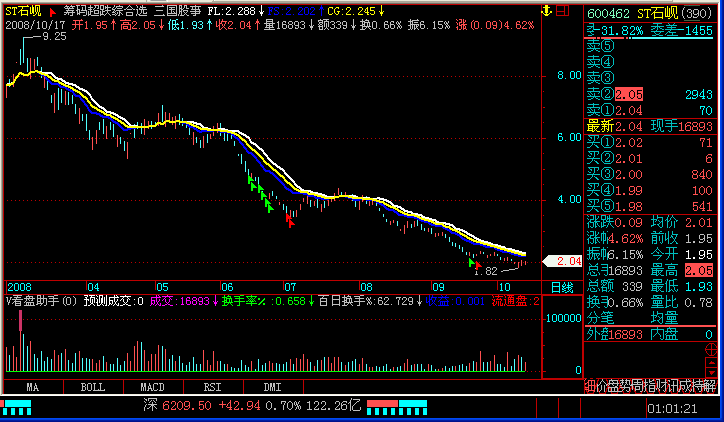Click the 最高 2.05 highlighted value
This screenshot has height=422, width=724.
699,270
